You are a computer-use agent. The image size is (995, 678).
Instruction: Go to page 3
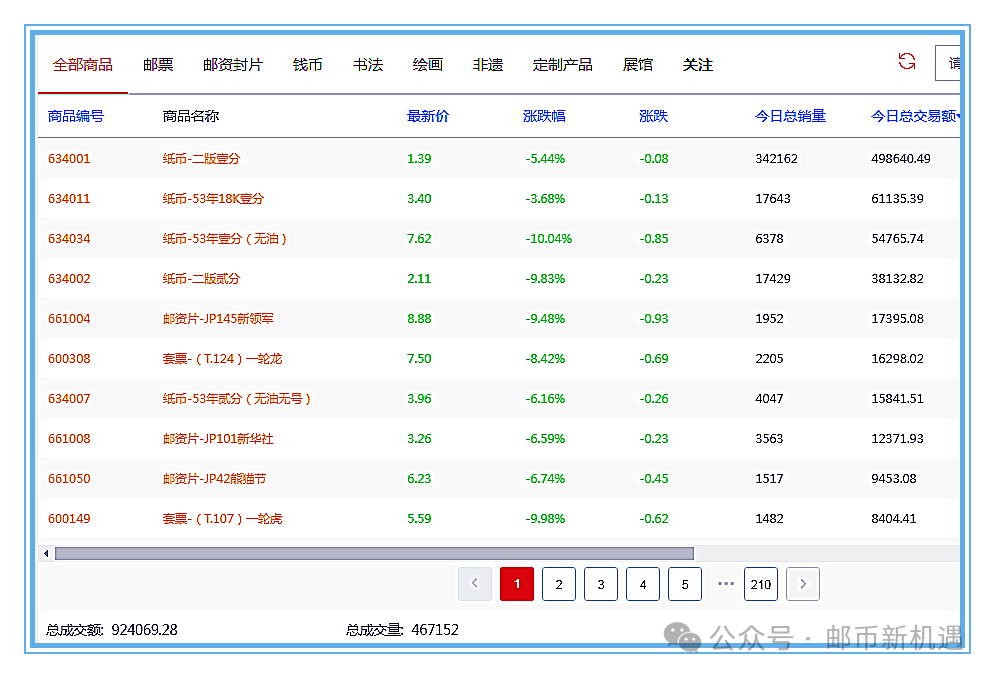tap(601, 584)
